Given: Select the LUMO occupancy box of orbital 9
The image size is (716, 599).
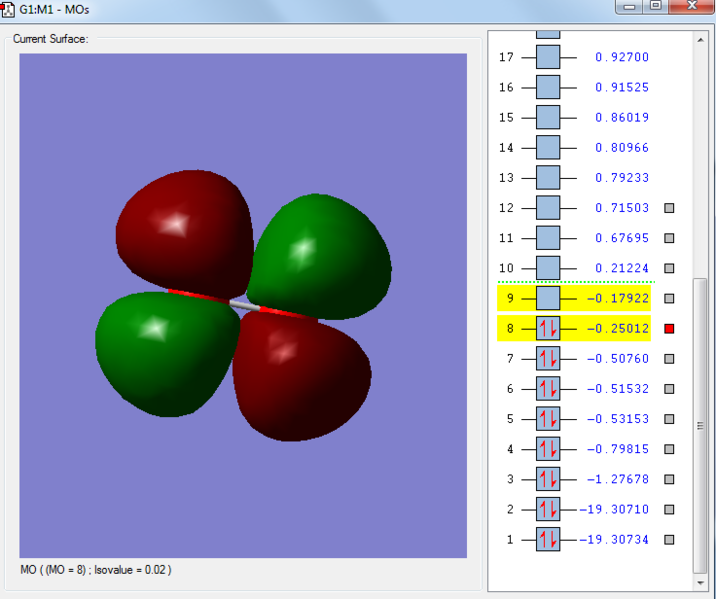Looking at the screenshot, I should [548, 298].
